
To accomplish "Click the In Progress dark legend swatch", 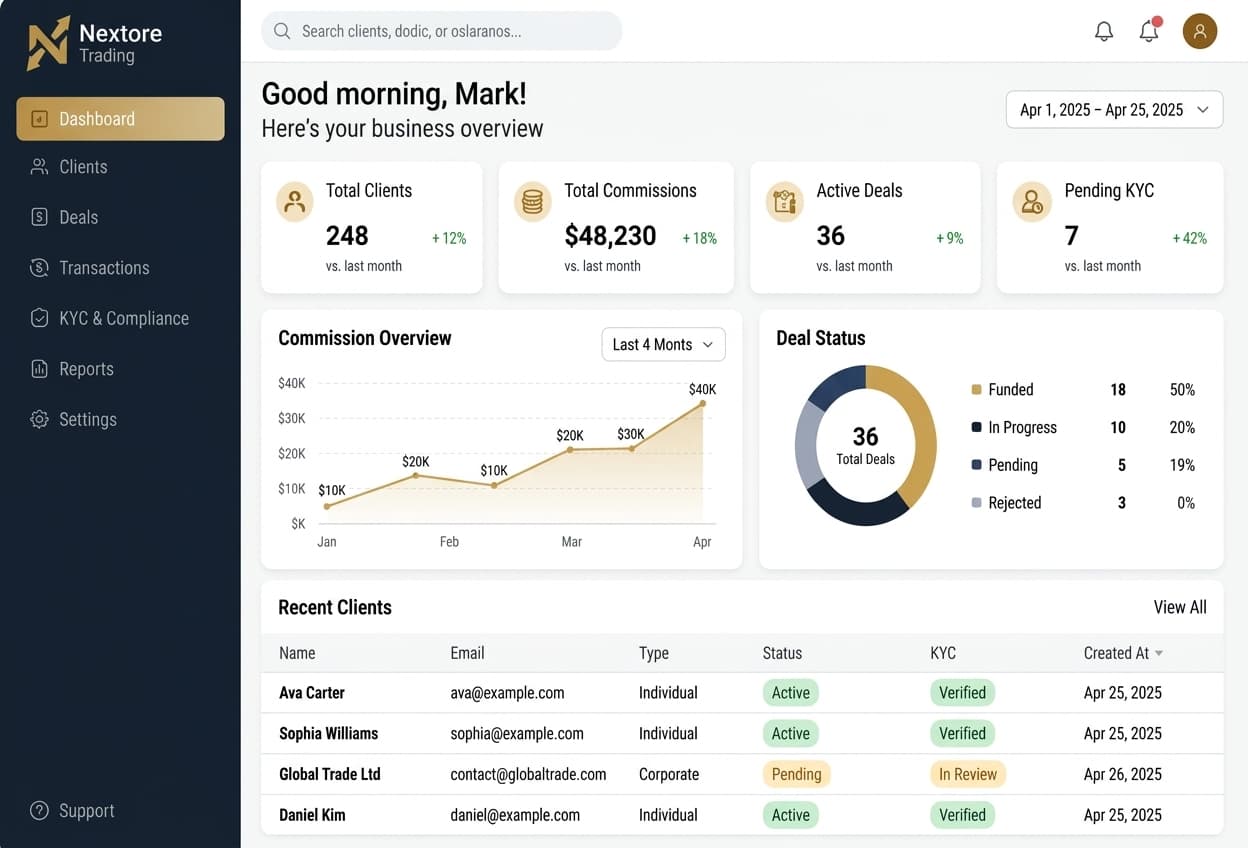I will click(976, 427).
